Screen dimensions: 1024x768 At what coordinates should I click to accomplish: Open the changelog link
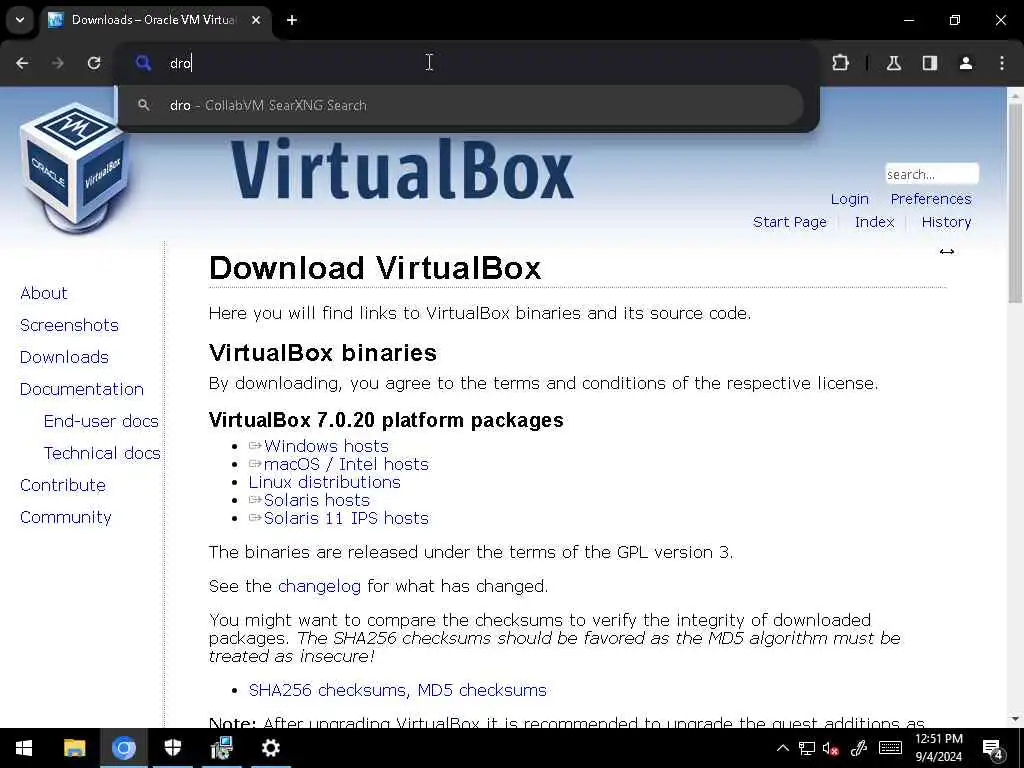click(319, 586)
